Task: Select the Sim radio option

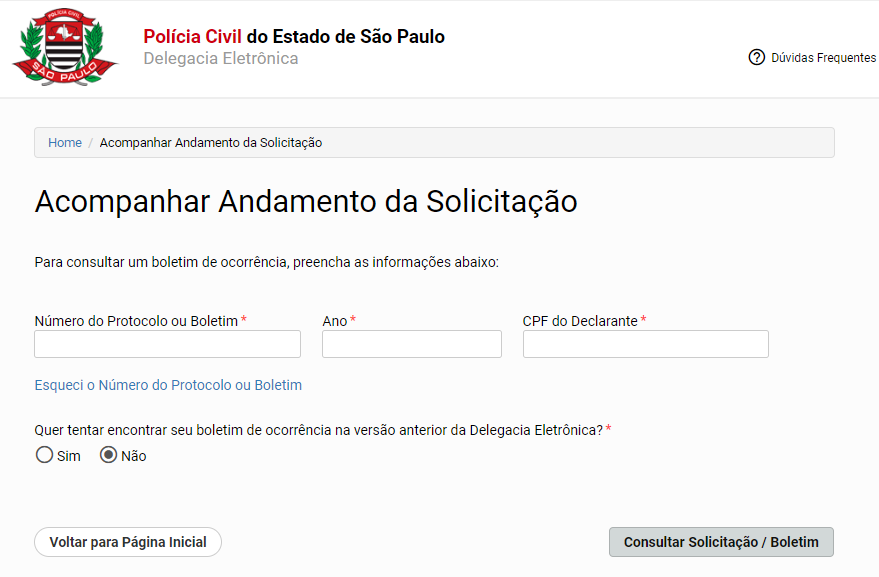Action: click(x=44, y=454)
